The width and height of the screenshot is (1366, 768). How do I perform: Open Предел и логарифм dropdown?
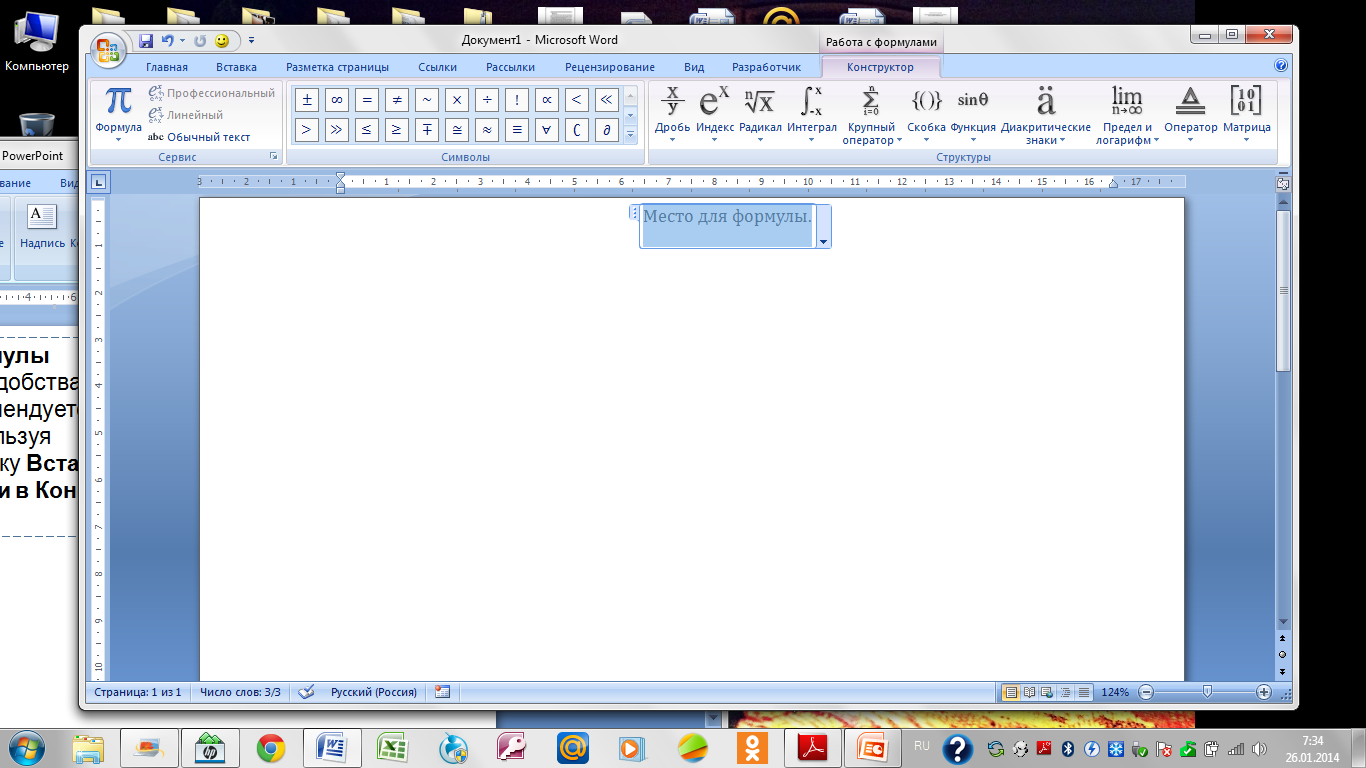coord(1127,114)
